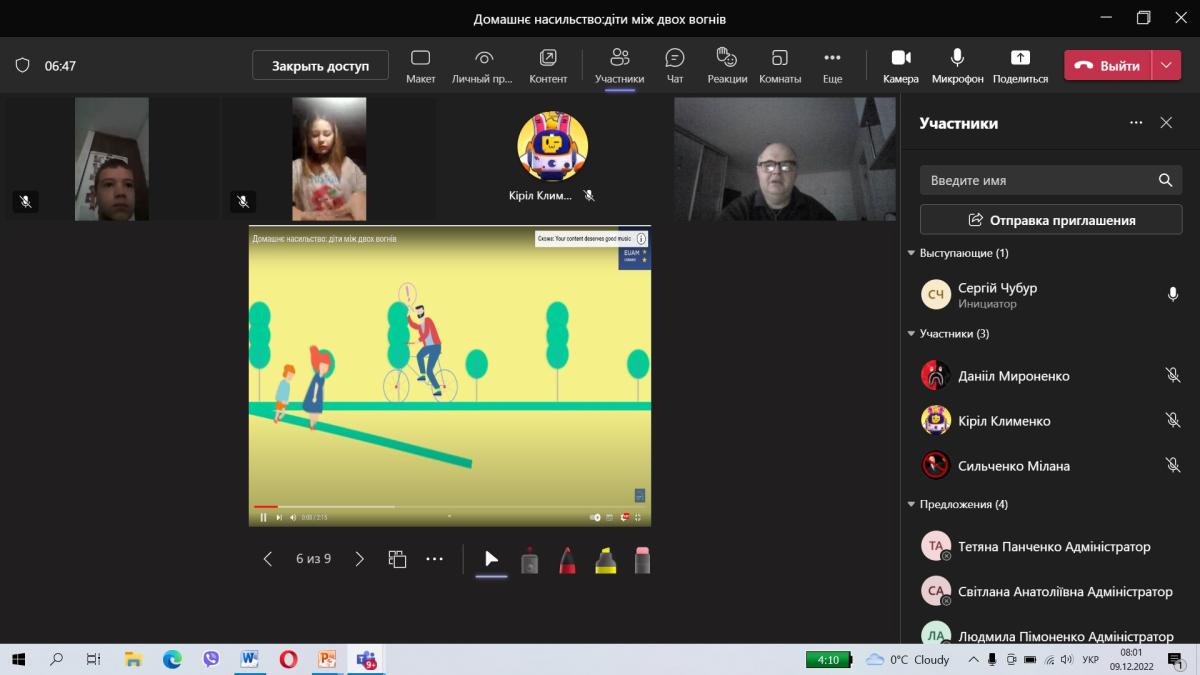Select Кіріл Клименко in participants list
1200x675 pixels.
coord(1050,421)
